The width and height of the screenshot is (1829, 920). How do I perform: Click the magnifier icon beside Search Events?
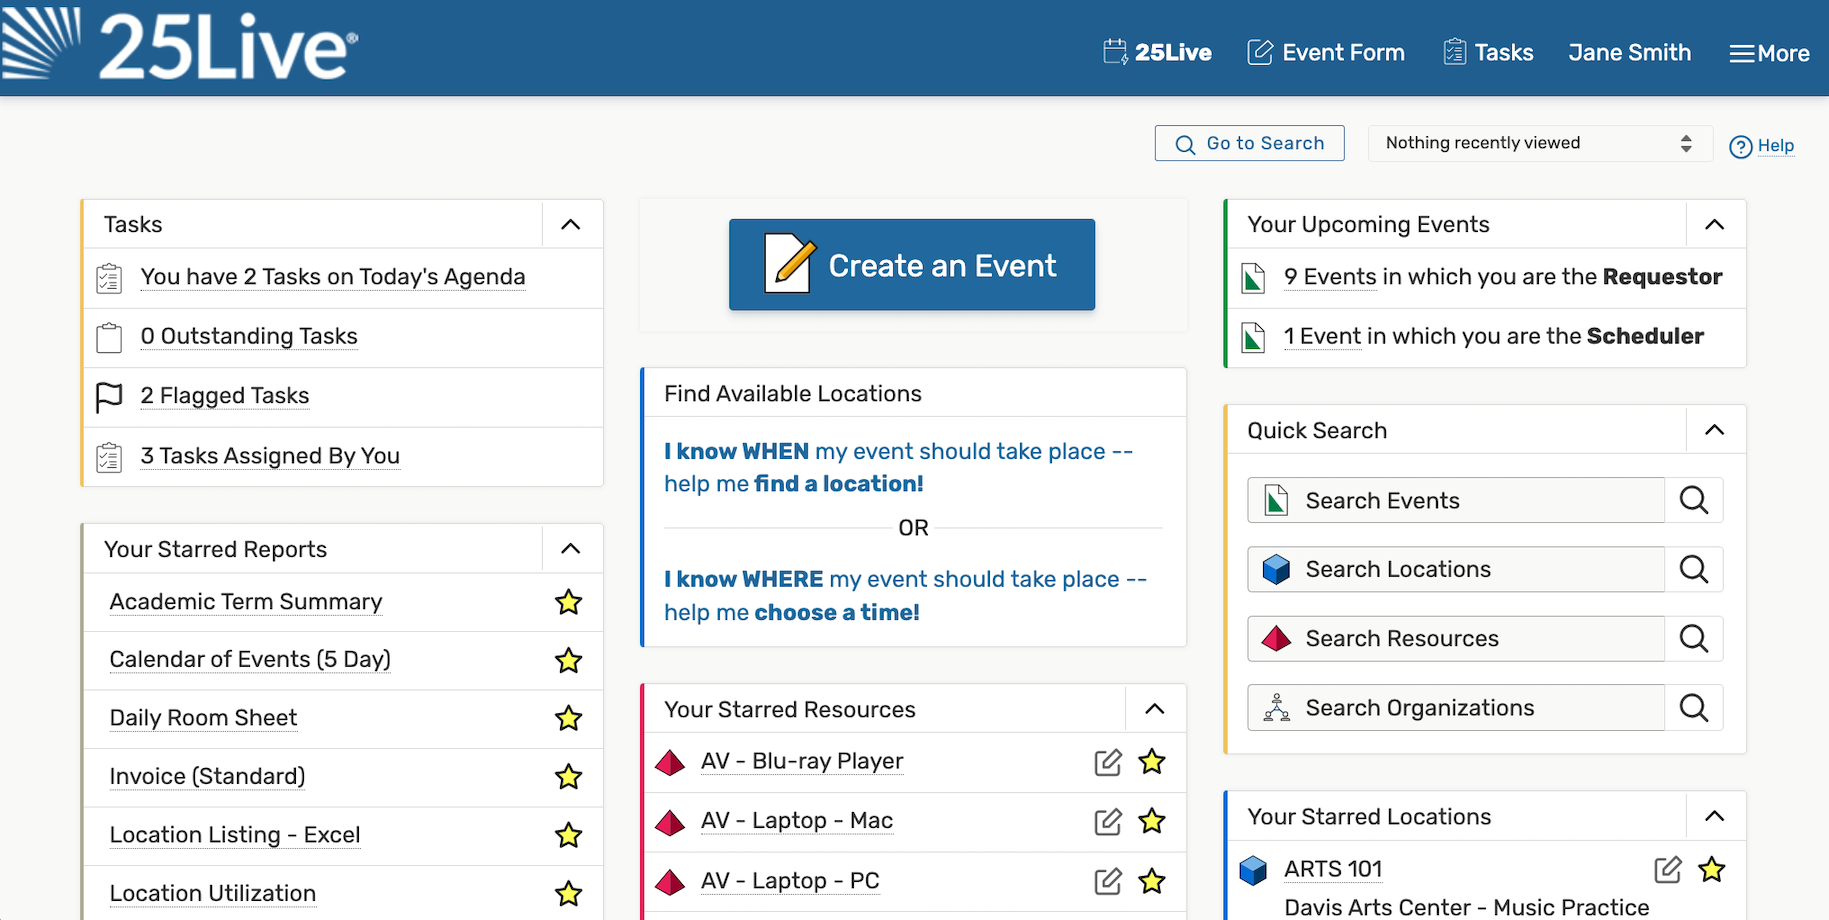(x=1694, y=500)
